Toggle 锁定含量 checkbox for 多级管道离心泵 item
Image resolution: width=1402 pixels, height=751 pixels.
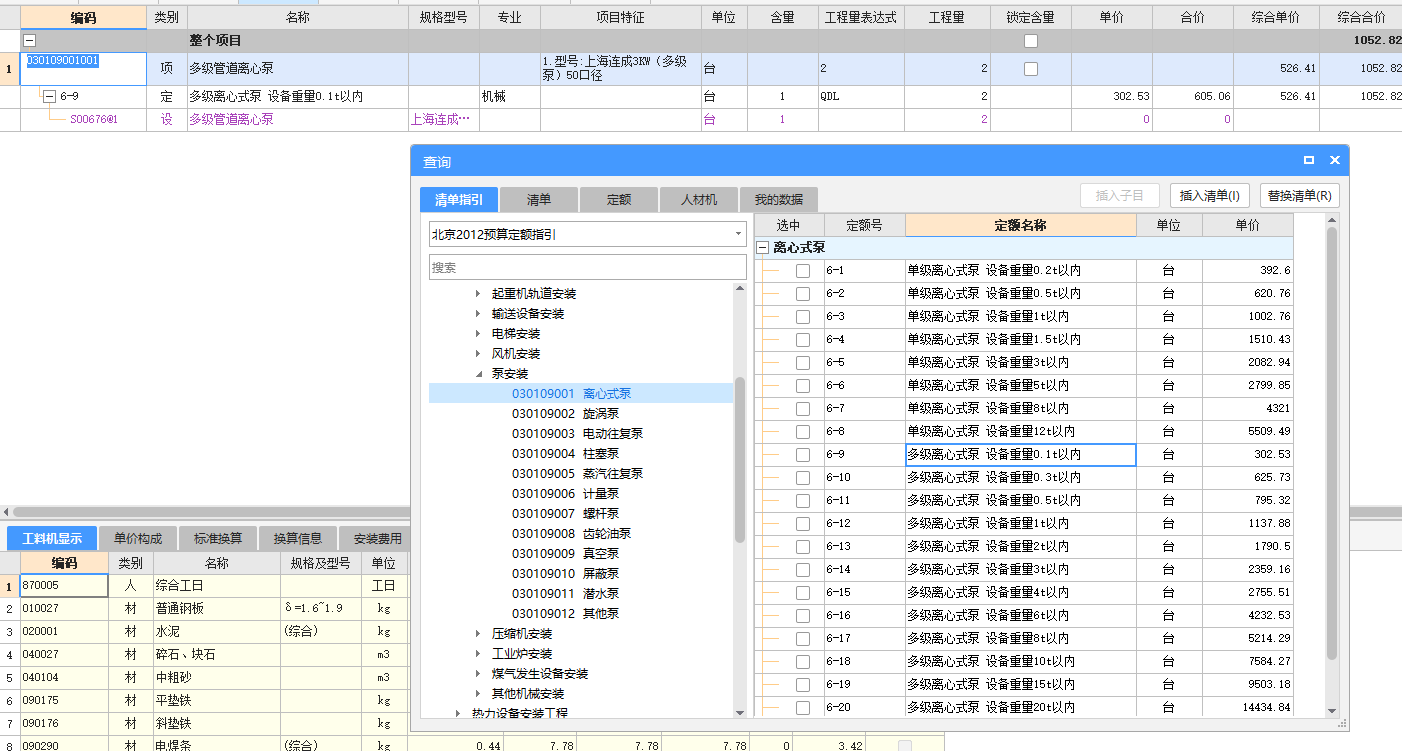pos(1031,69)
